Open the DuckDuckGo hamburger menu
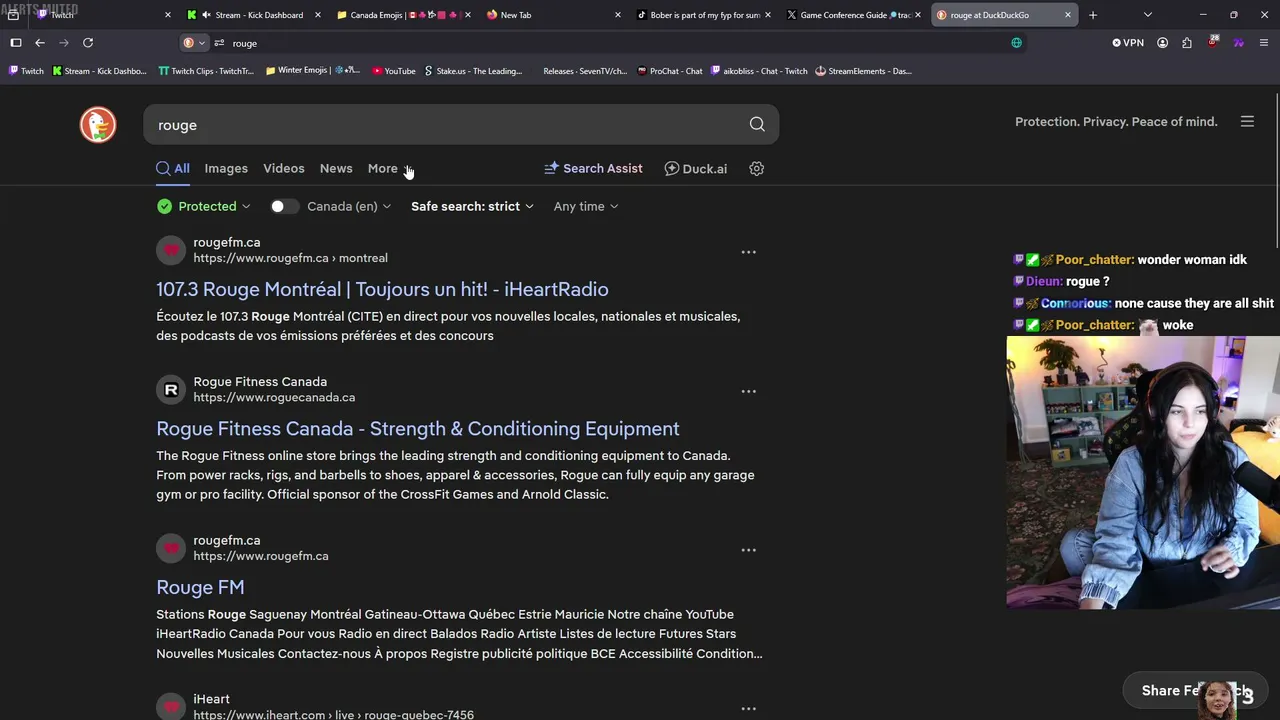 point(1247,122)
